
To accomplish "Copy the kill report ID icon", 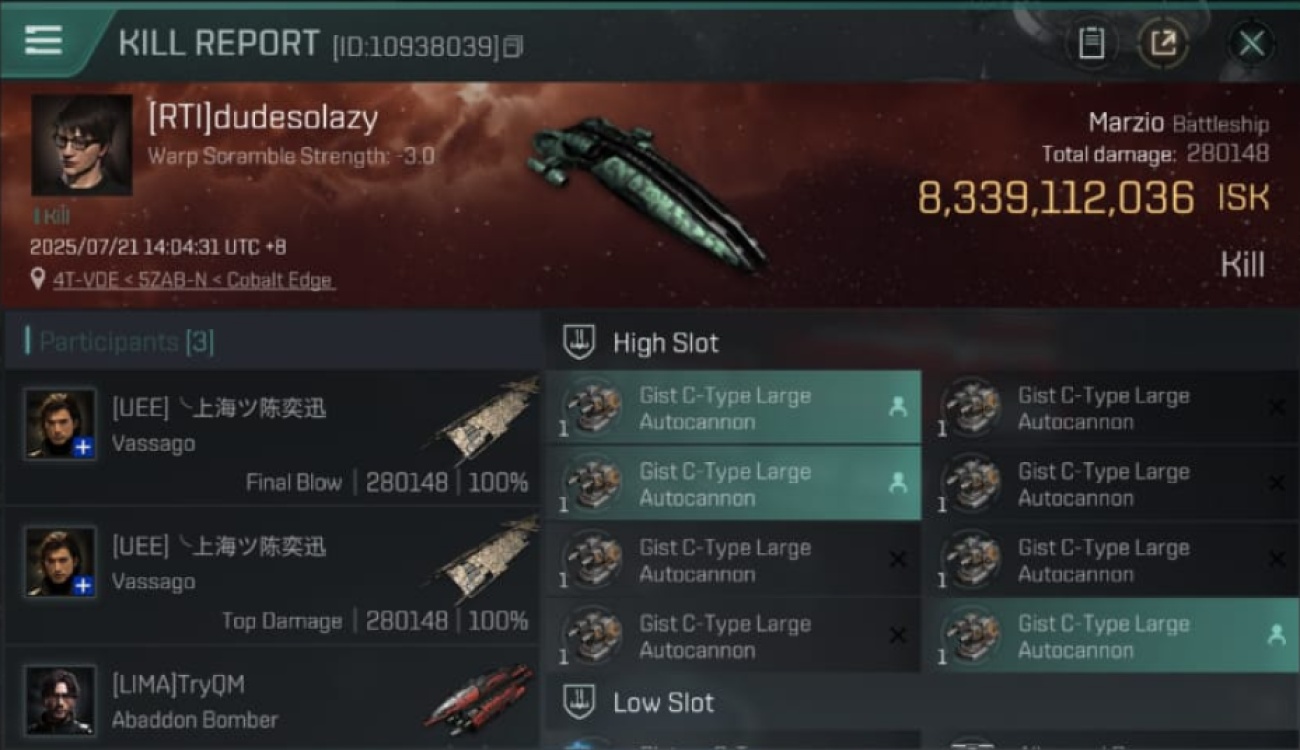I will pos(513,46).
